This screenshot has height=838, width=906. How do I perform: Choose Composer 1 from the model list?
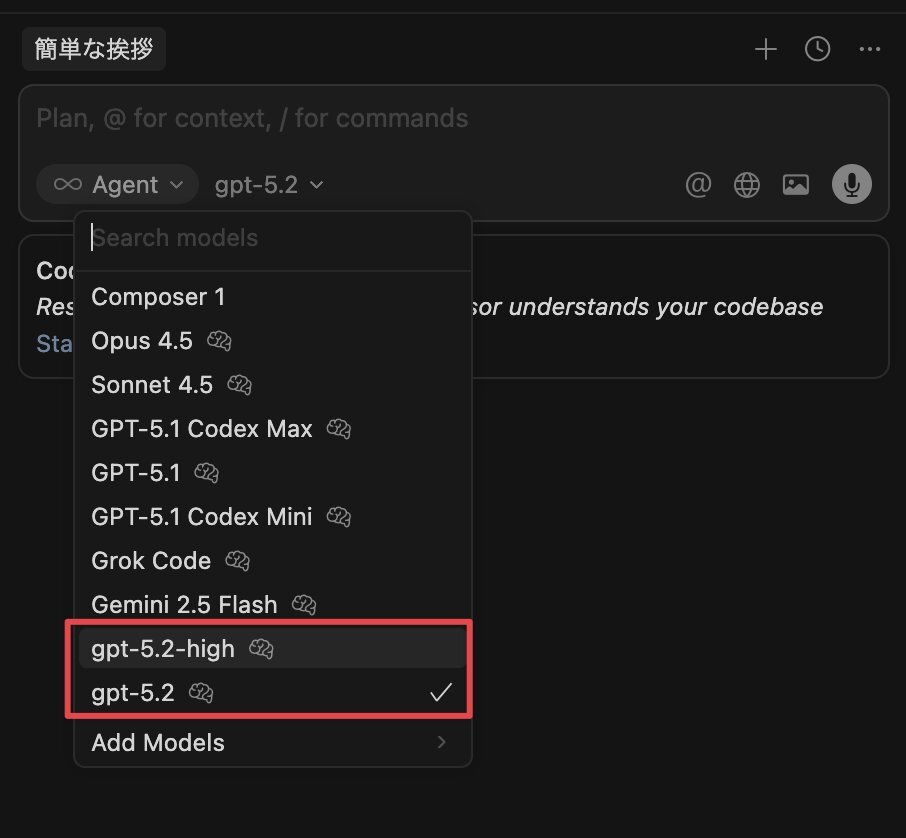pyautogui.click(x=157, y=297)
